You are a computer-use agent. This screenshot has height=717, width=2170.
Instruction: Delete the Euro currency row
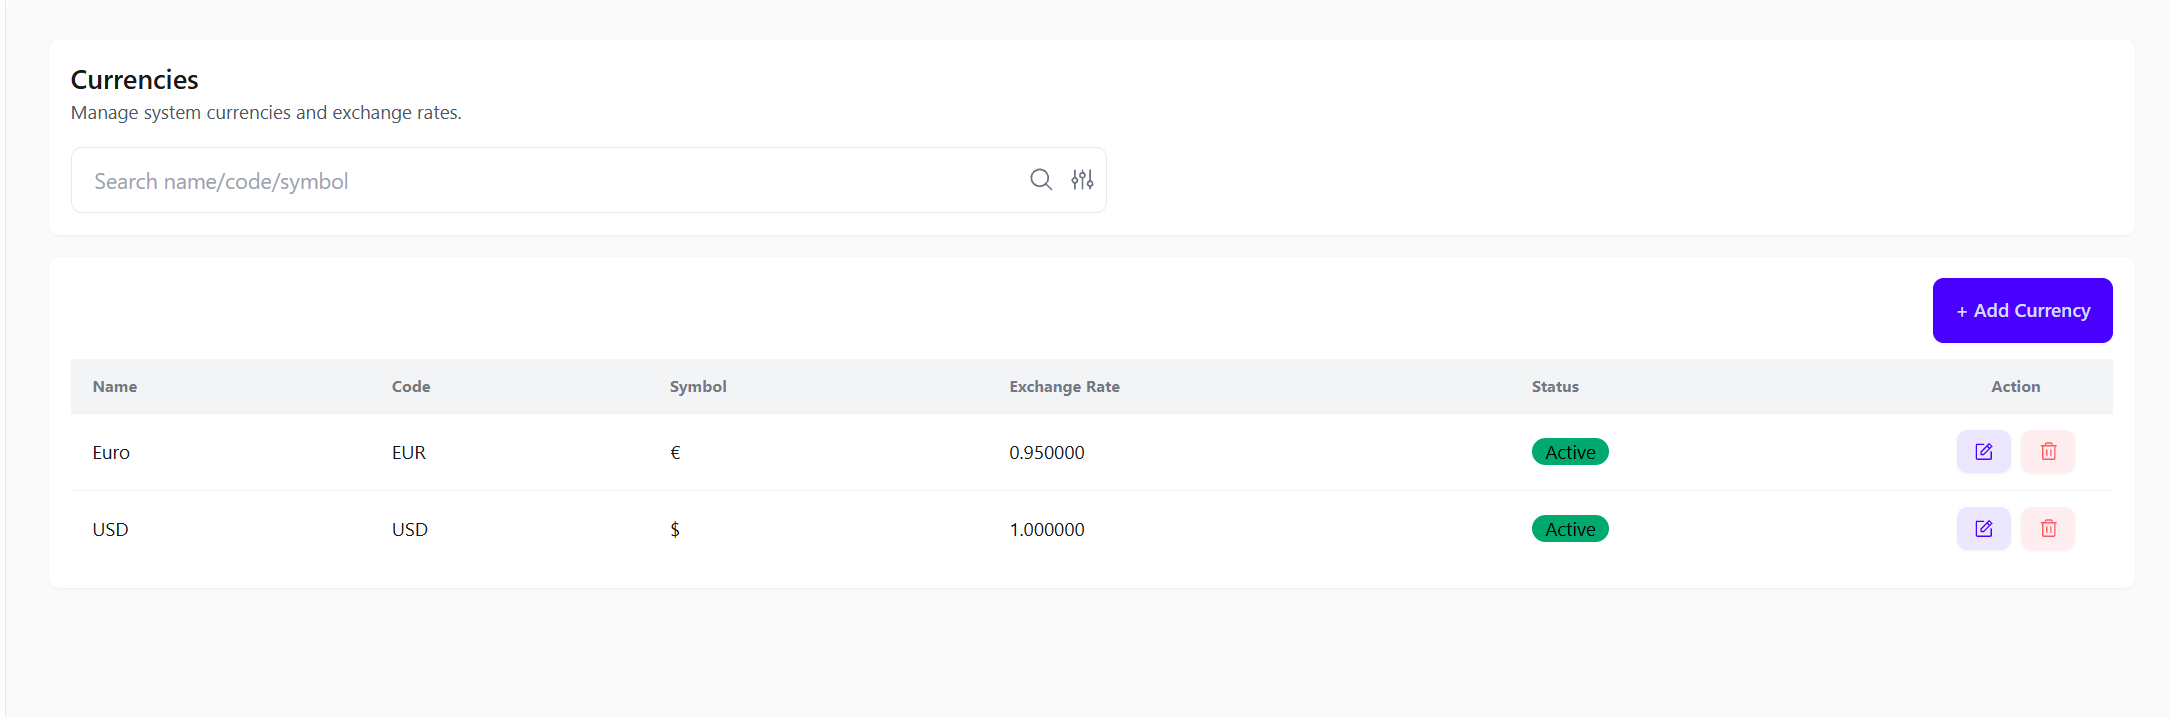pos(2048,452)
